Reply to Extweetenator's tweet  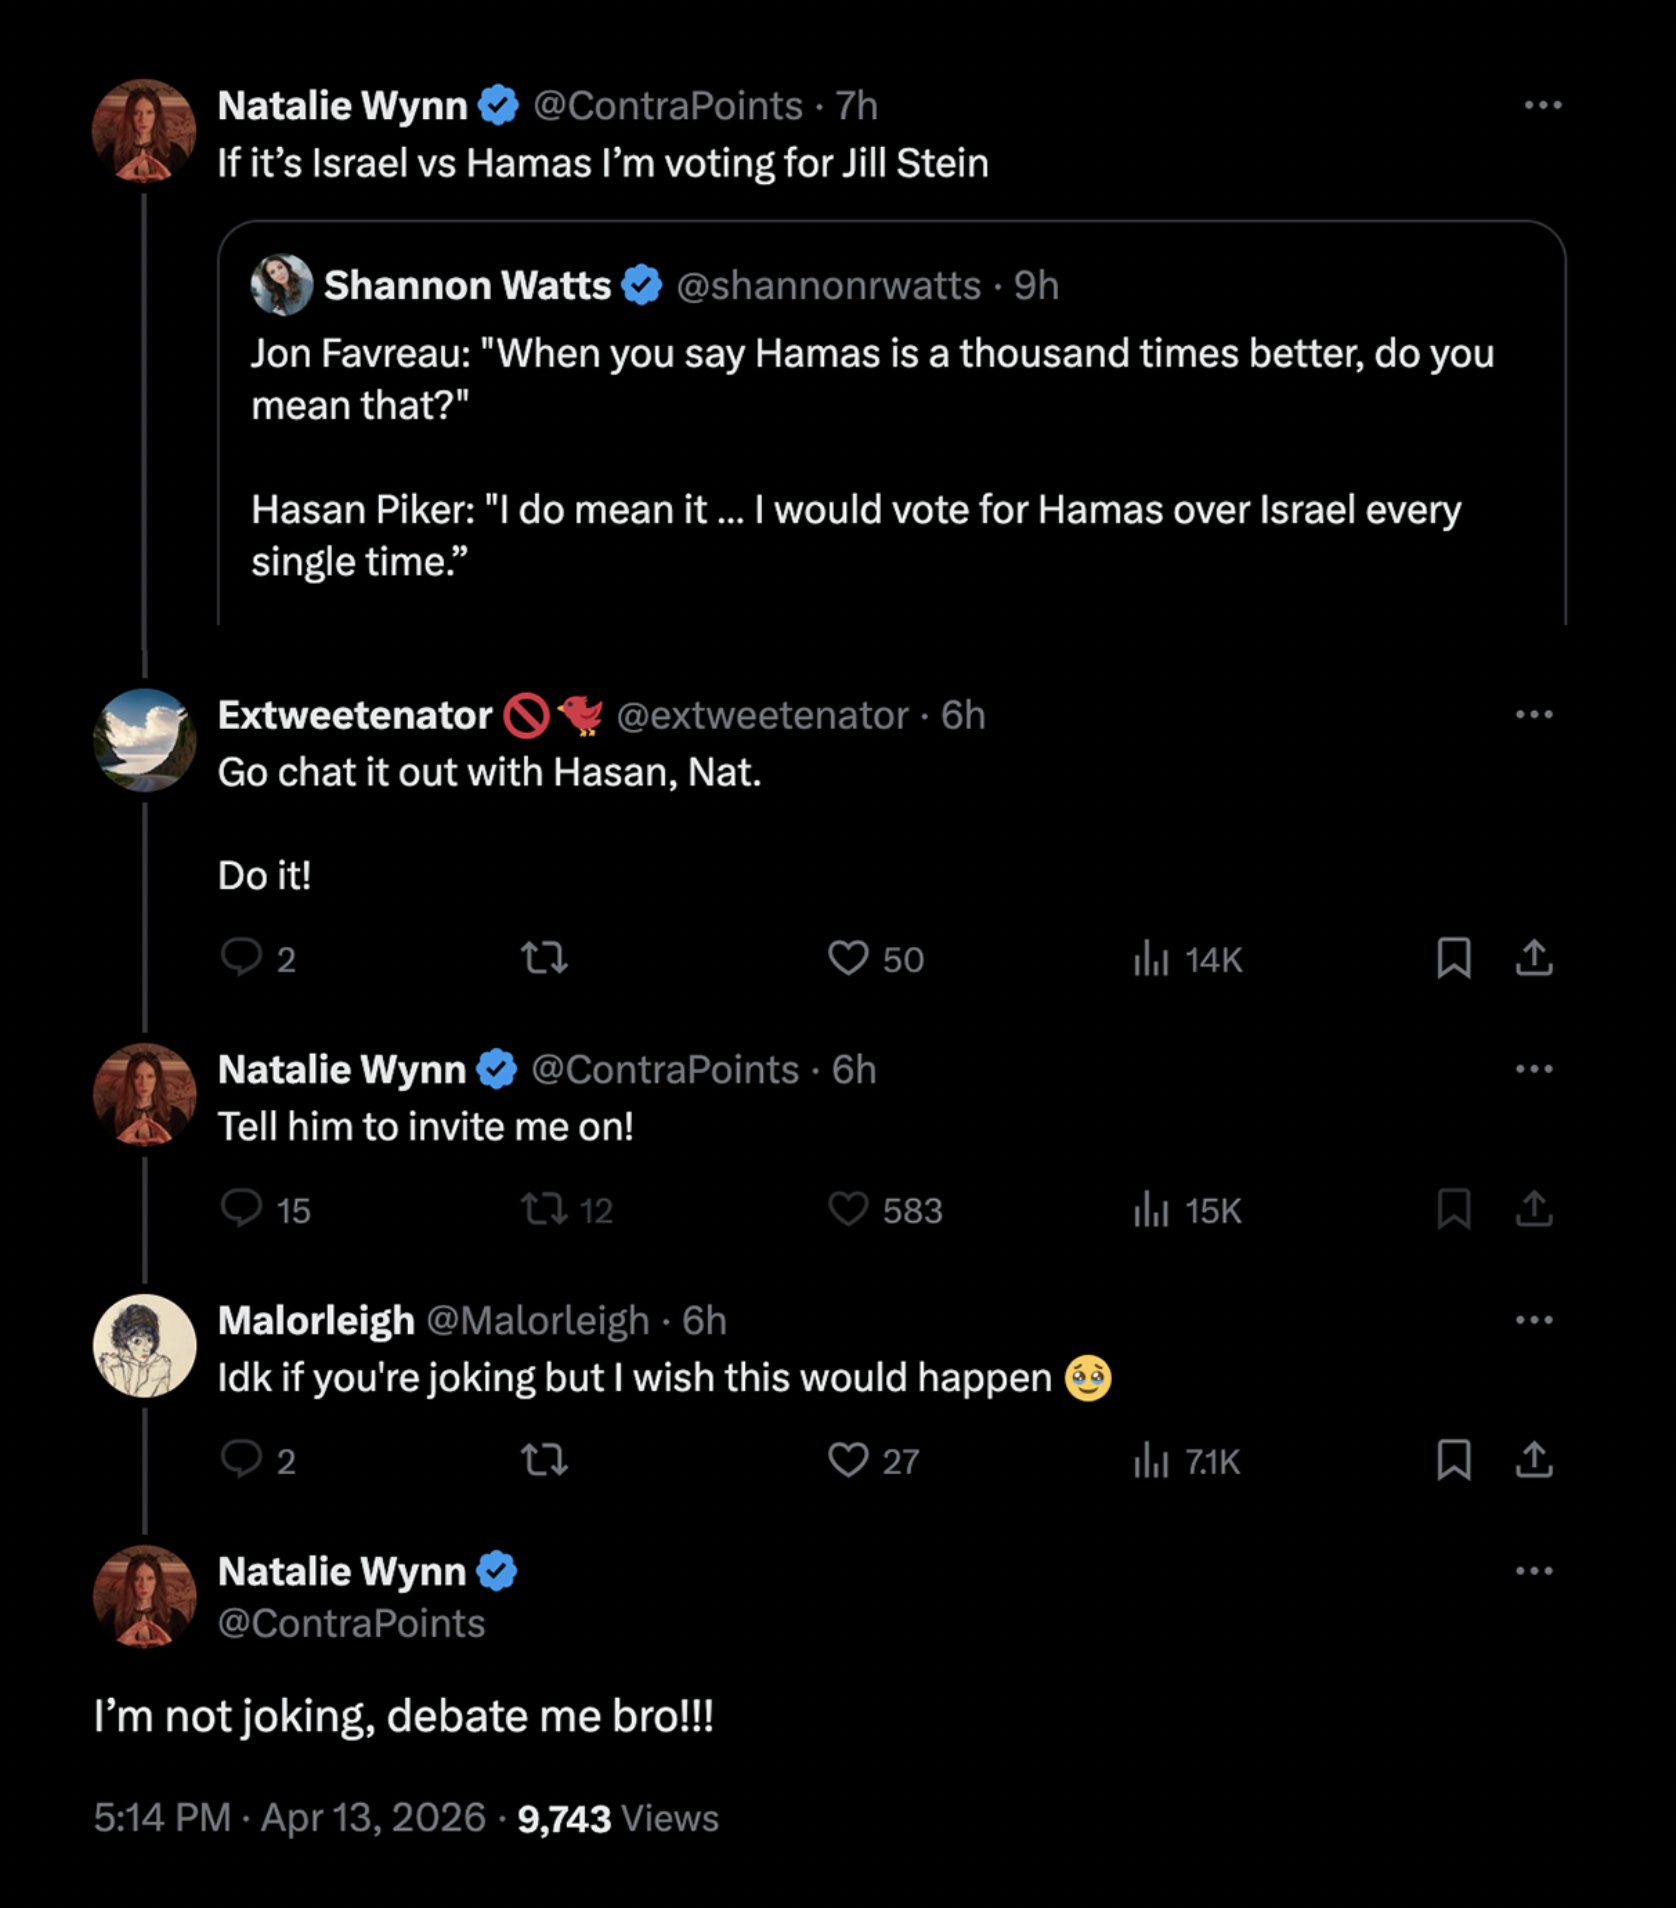tap(241, 957)
